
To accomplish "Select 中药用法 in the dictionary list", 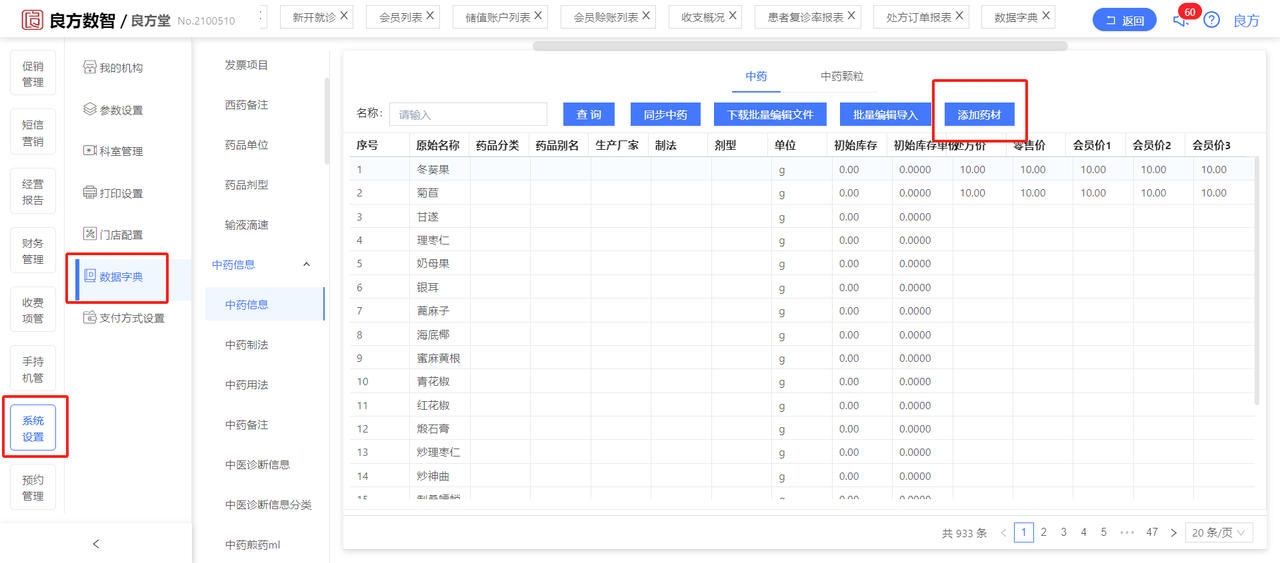I will (x=247, y=385).
